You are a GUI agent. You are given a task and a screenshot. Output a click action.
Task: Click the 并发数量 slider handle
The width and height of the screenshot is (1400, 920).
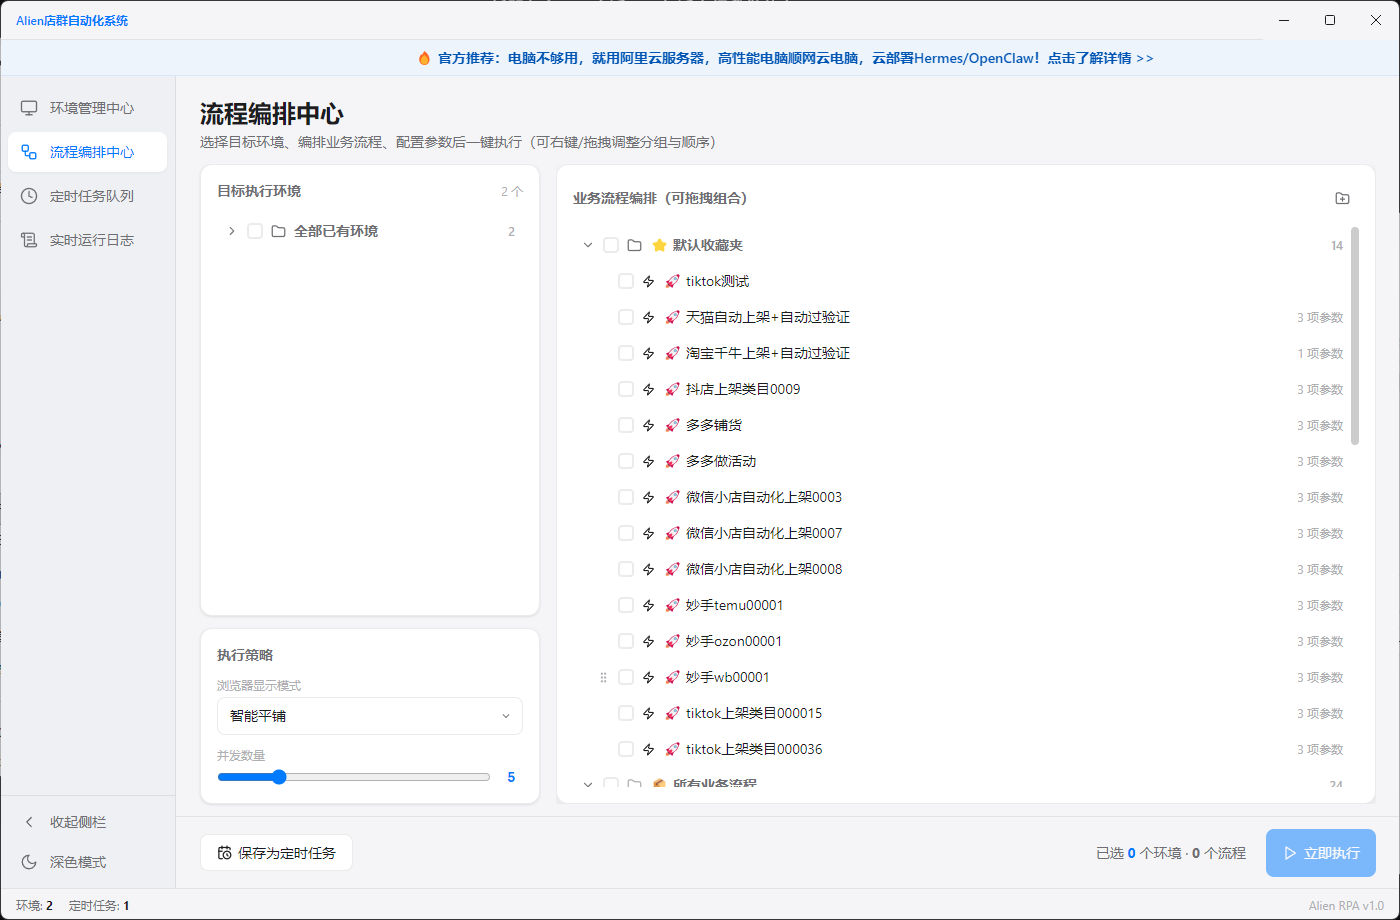coord(279,777)
